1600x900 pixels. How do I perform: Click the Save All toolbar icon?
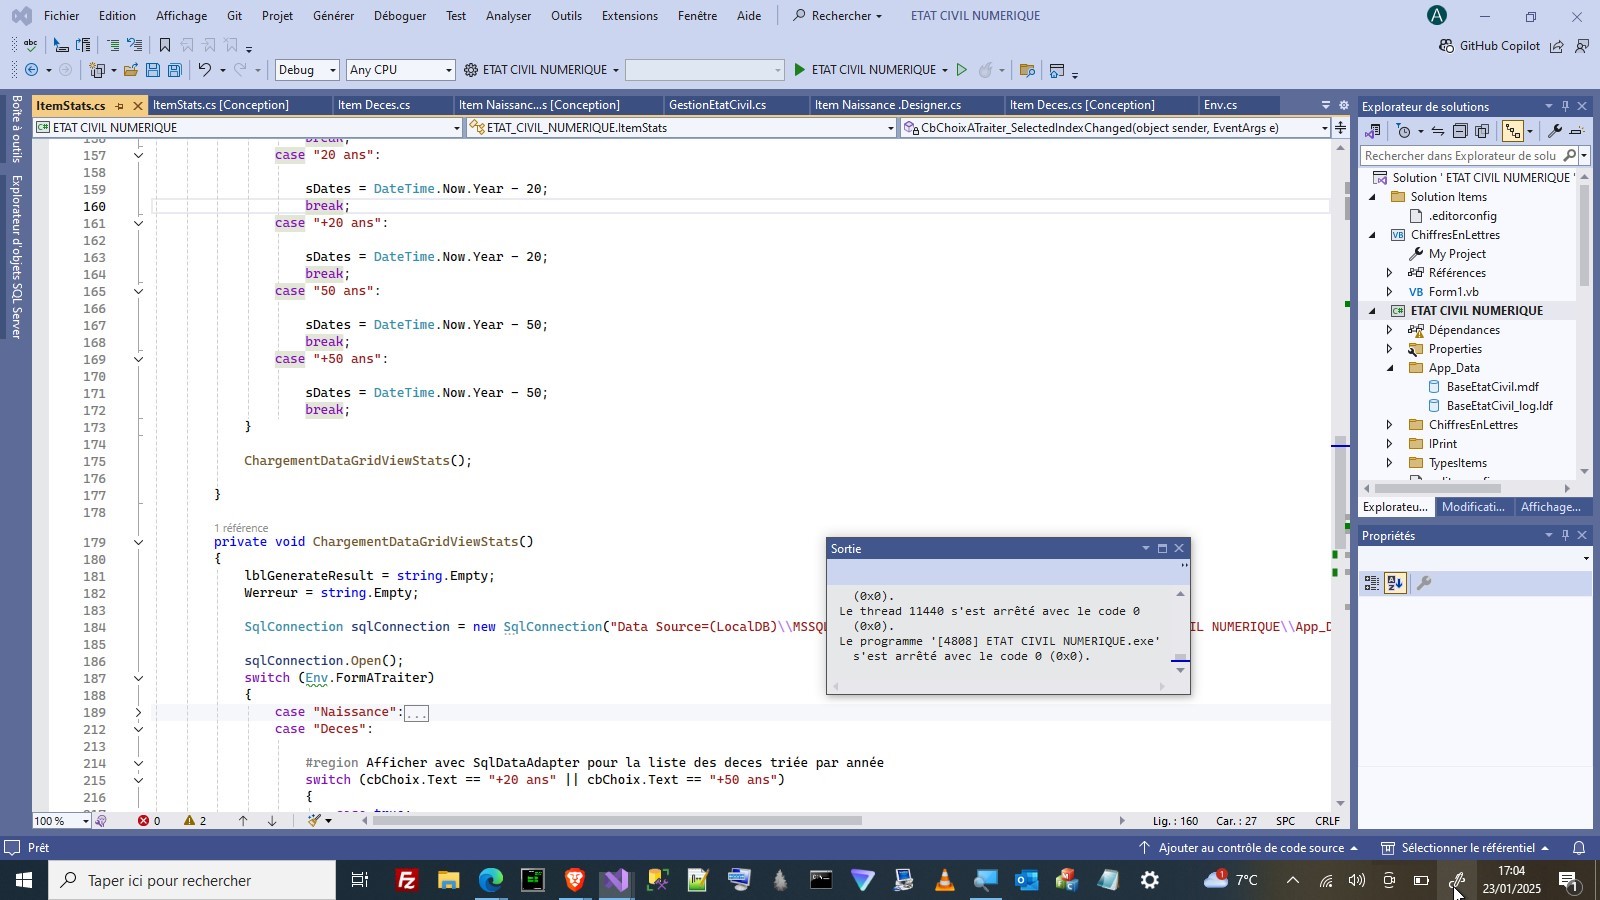click(x=174, y=70)
